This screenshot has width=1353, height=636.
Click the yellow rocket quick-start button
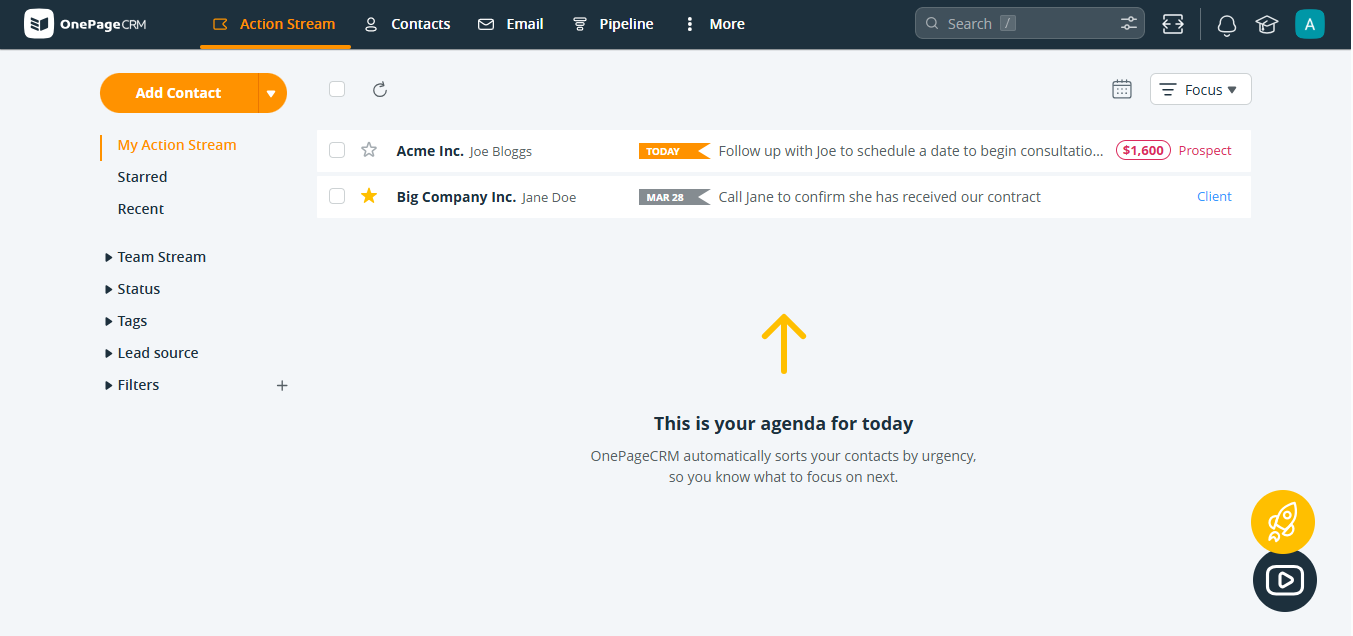click(x=1283, y=522)
